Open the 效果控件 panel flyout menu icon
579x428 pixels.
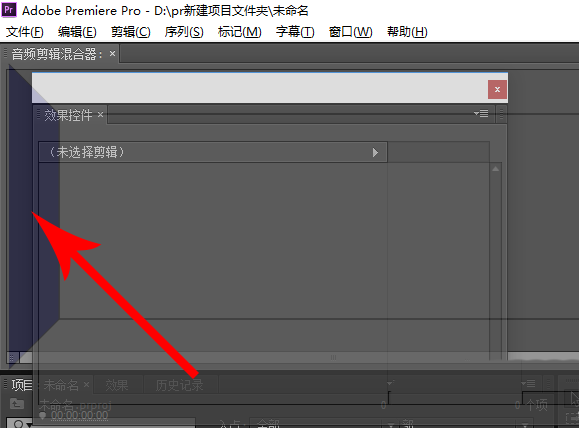pos(481,113)
